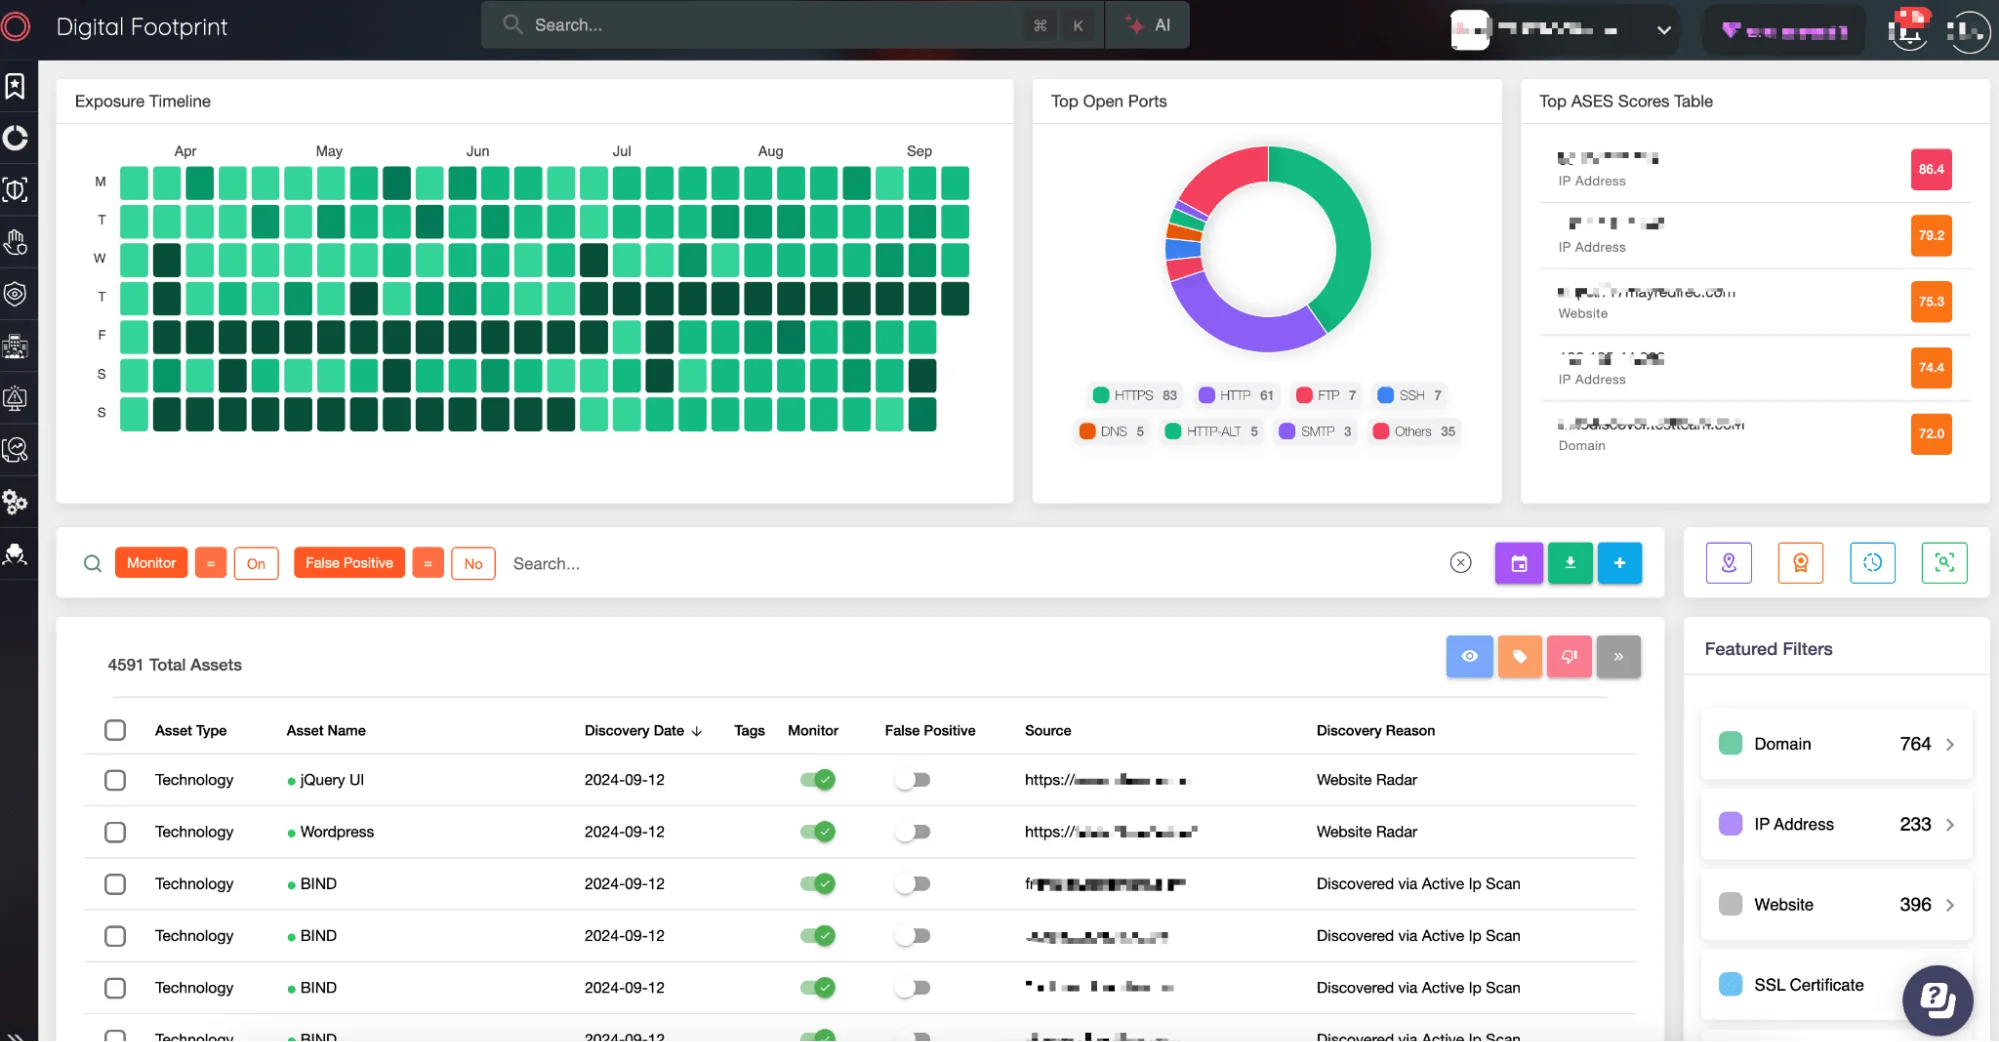This screenshot has width=1999, height=1042.
Task: Open the analytics search icon in sidebar
Action: pyautogui.click(x=15, y=450)
